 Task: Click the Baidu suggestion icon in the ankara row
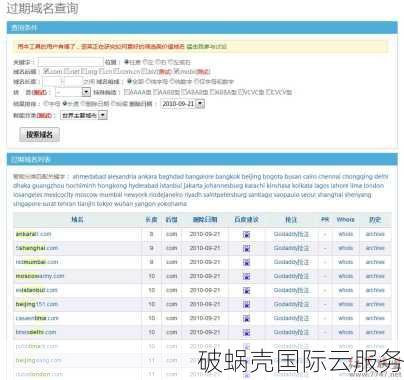coord(246,234)
